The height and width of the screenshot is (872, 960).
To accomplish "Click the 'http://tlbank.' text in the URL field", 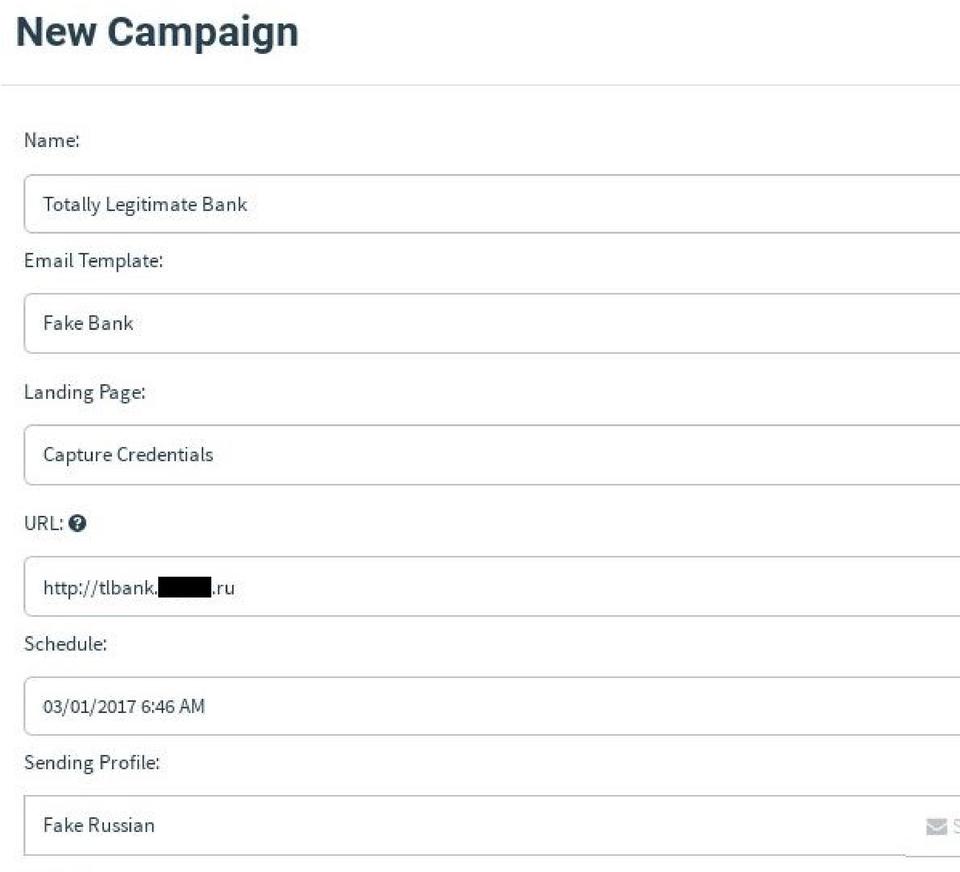I will click(99, 588).
